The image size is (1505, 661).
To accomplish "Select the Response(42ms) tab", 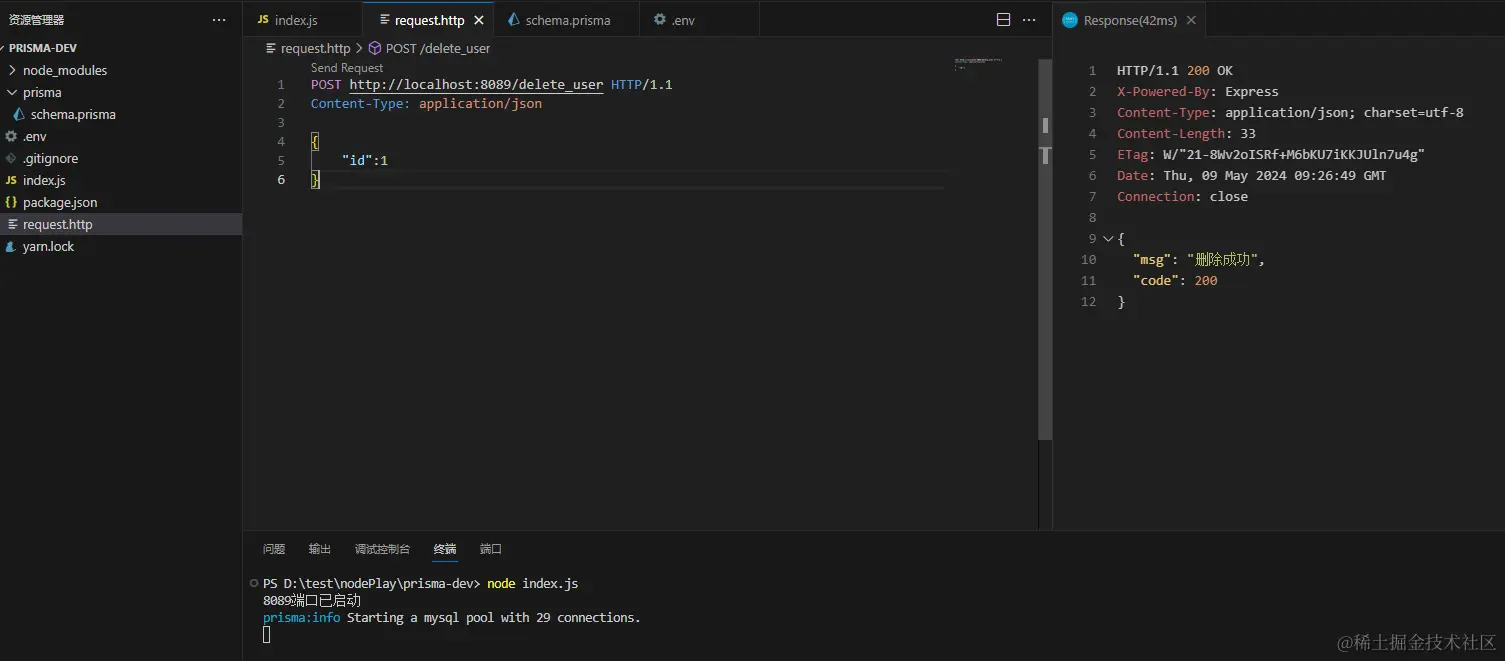I will click(x=1130, y=20).
